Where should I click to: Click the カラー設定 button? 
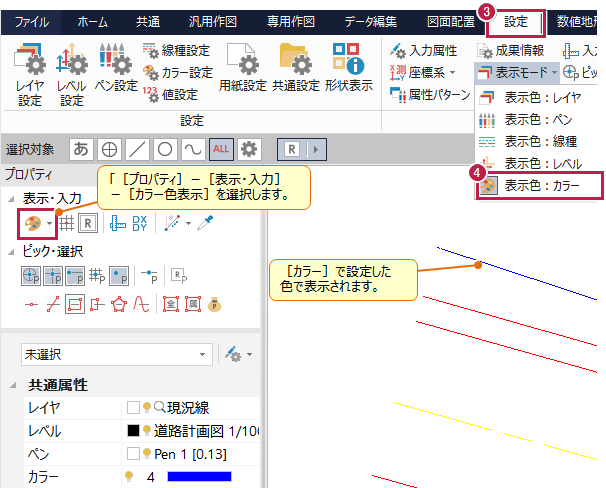pyautogui.click(x=178, y=72)
